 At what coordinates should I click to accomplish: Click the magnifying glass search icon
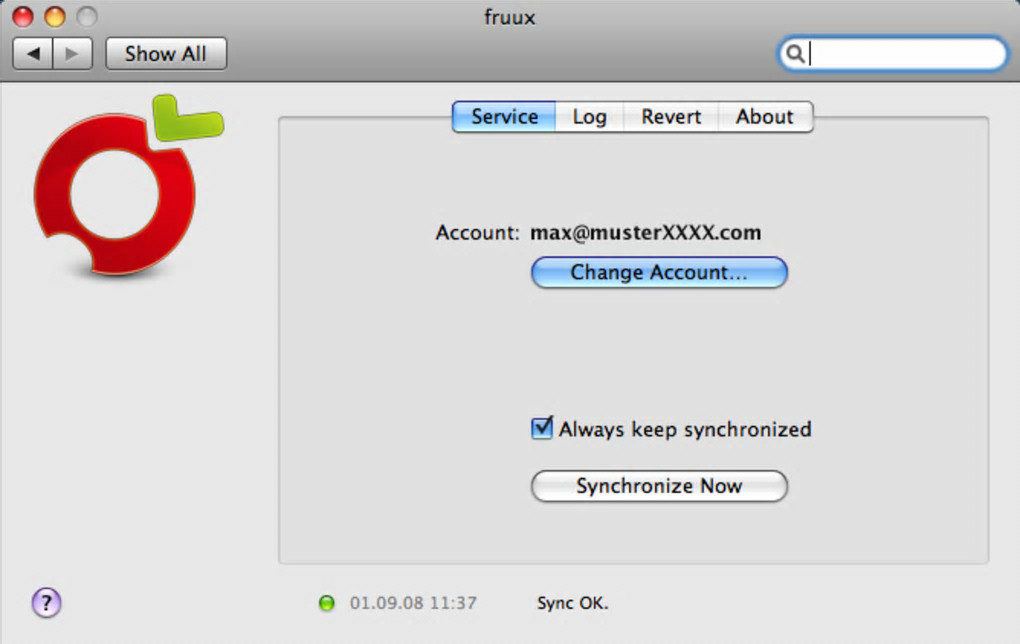click(x=795, y=54)
